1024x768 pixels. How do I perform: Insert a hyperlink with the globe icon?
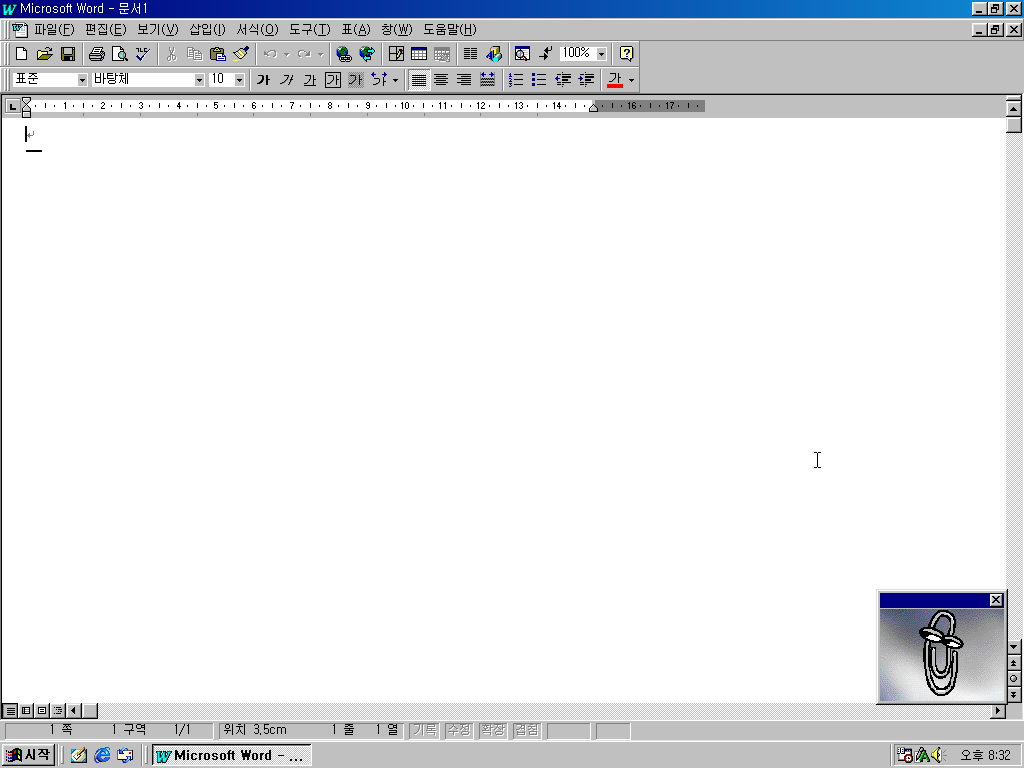pyautogui.click(x=344, y=54)
